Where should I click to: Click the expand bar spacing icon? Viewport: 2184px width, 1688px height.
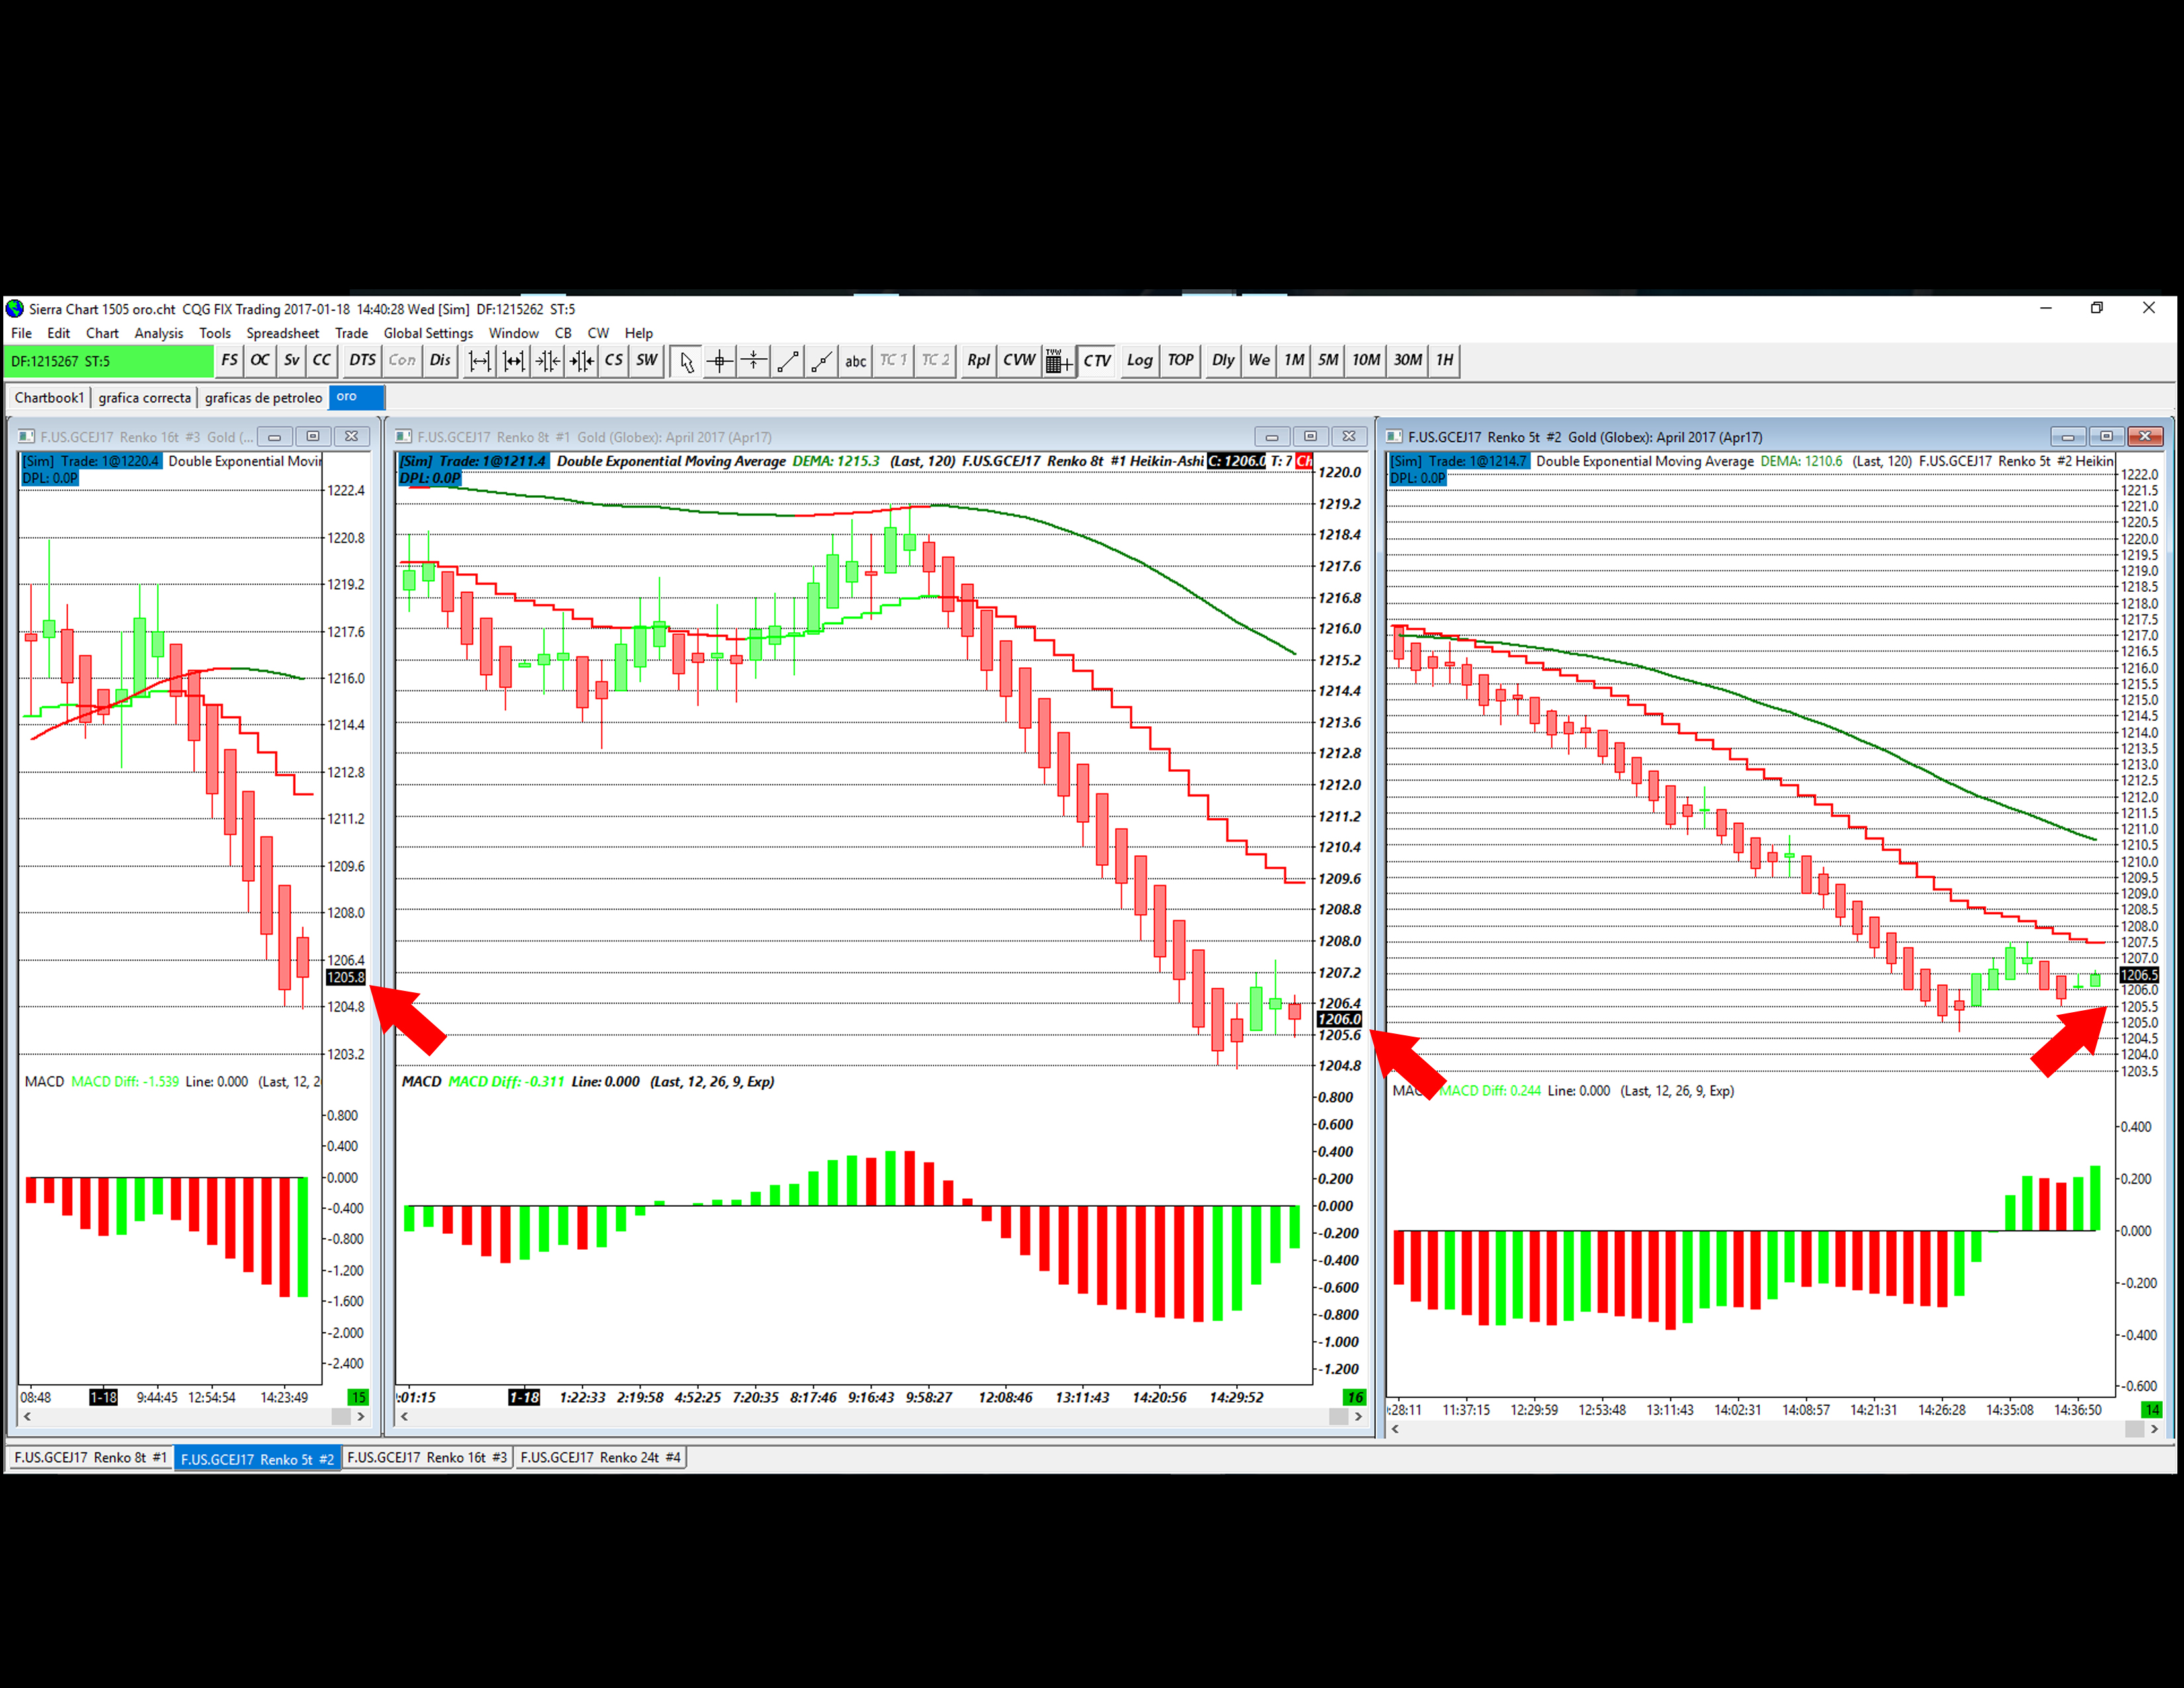[480, 361]
